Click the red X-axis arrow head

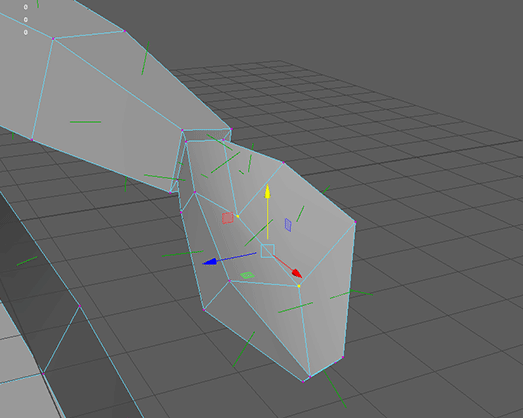[297, 274]
